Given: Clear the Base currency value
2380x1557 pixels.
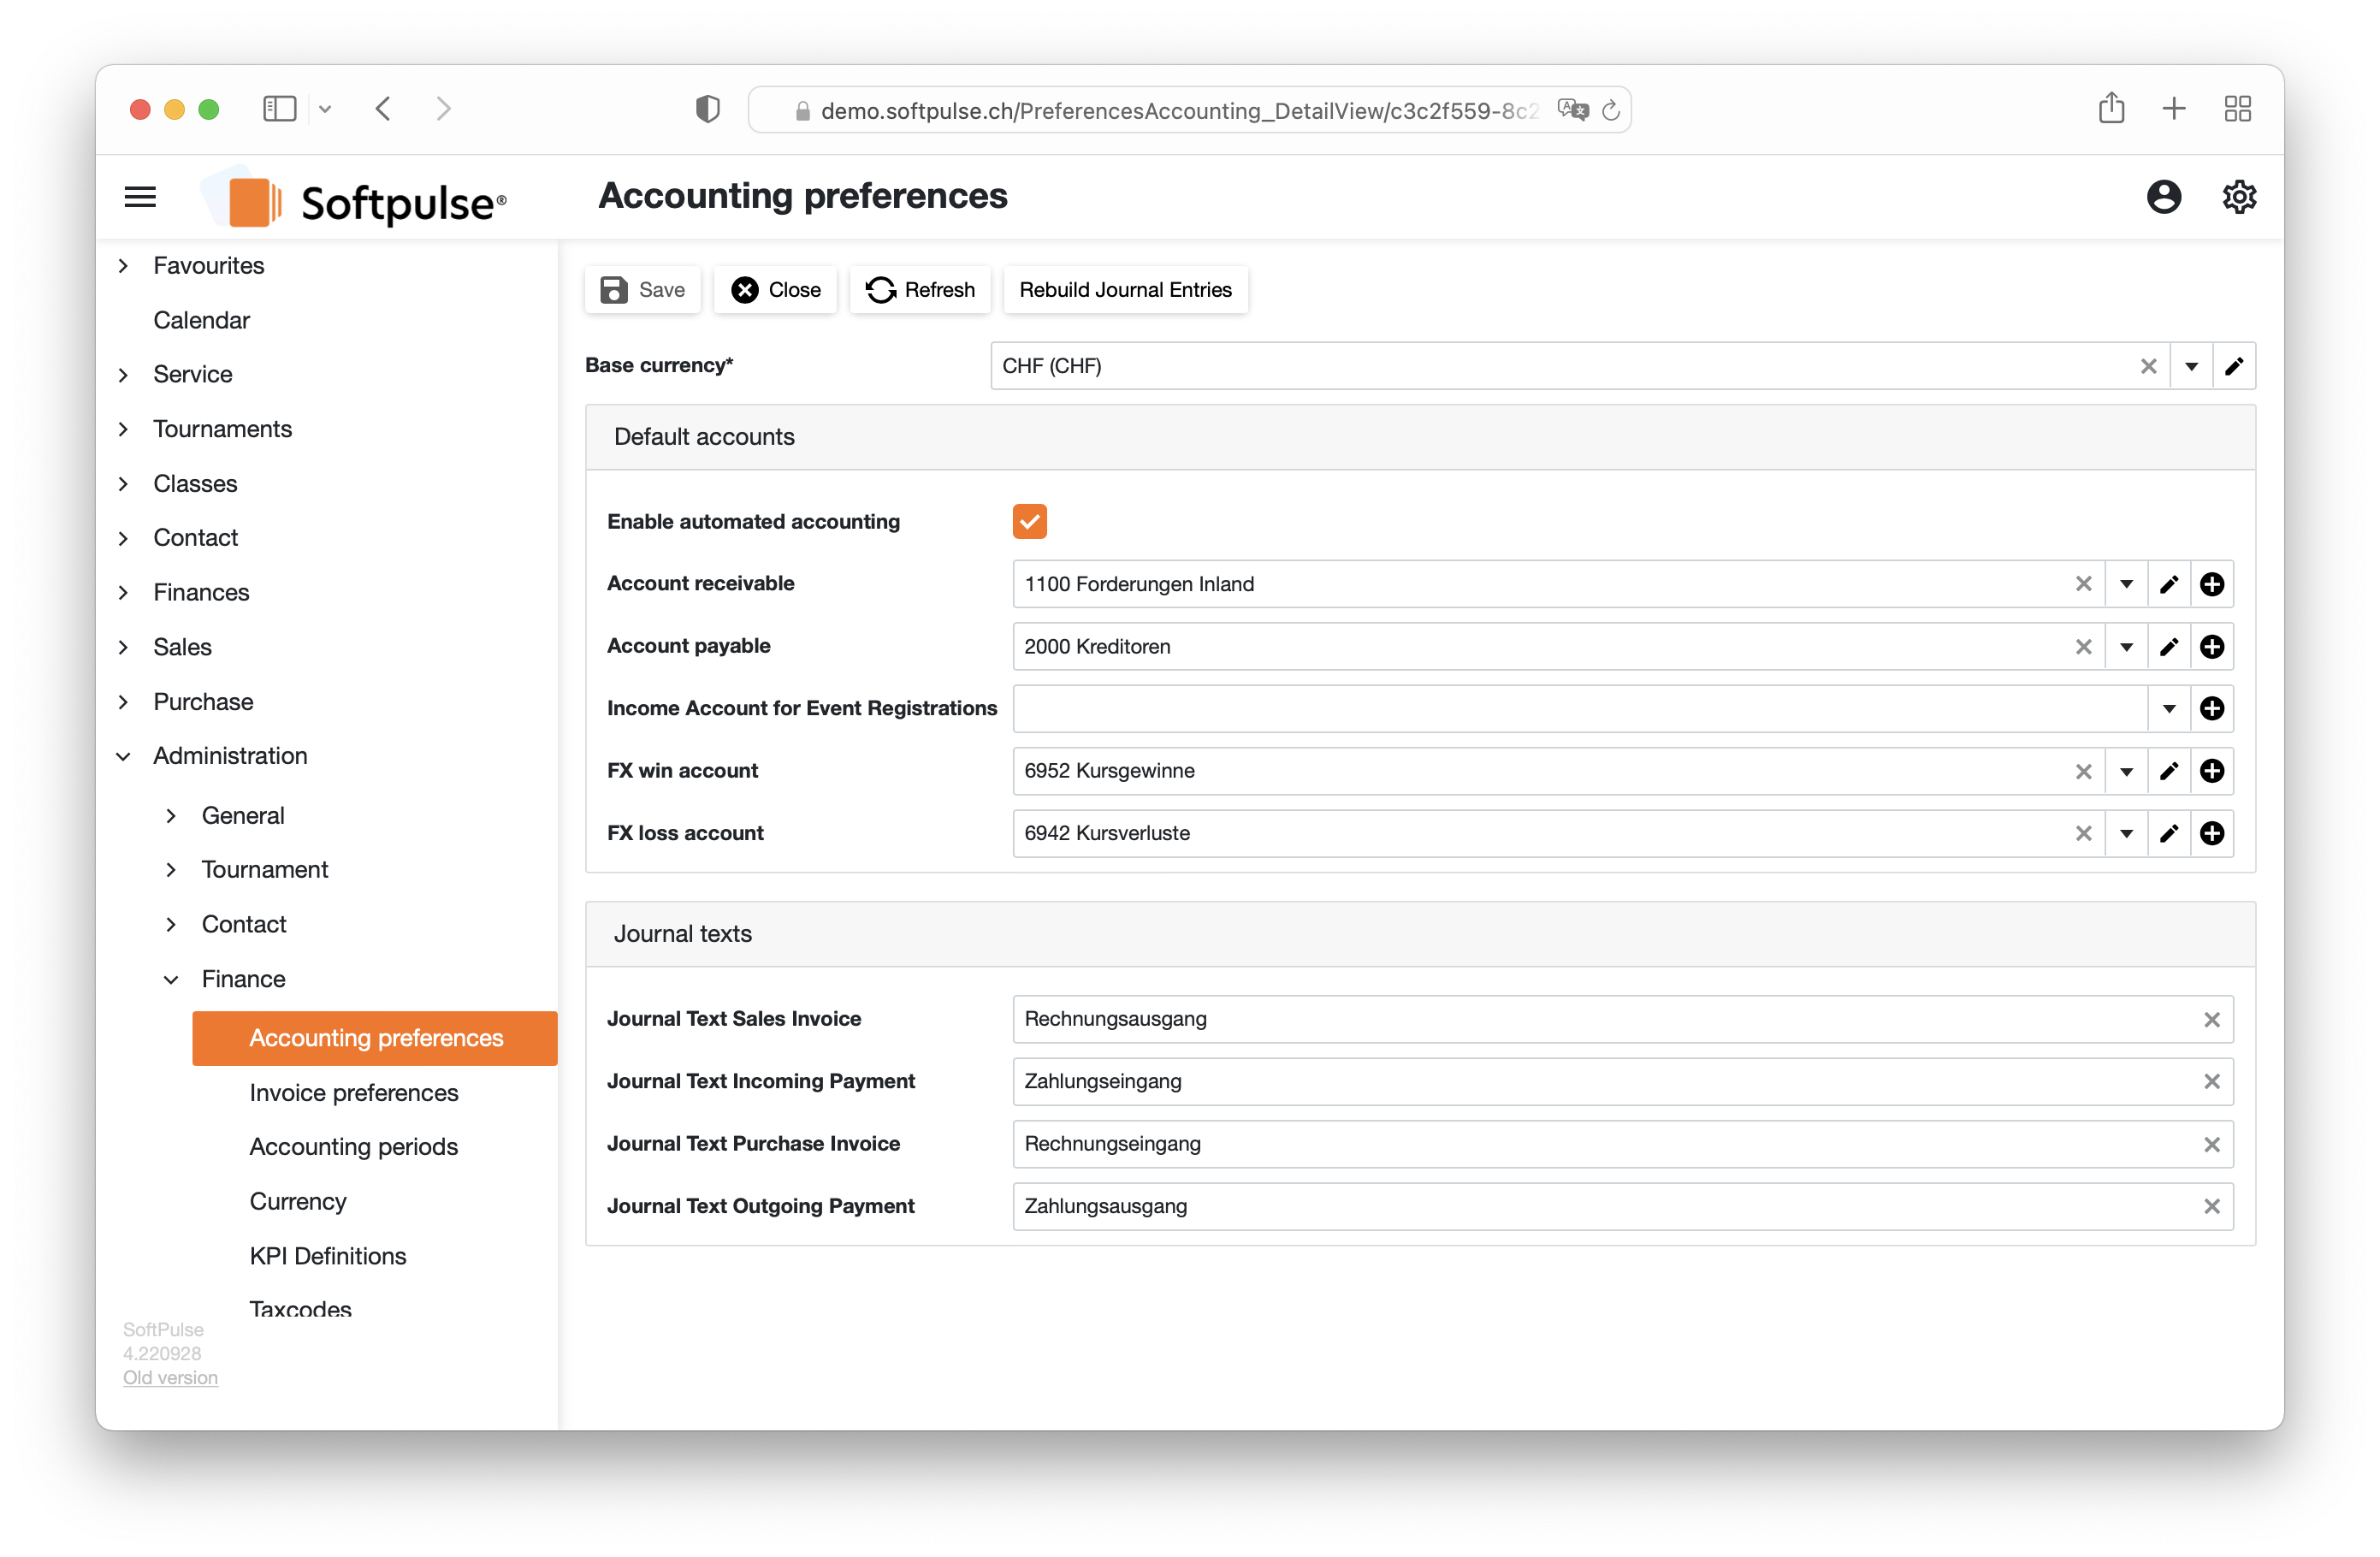Looking at the screenshot, I should click(x=2148, y=366).
